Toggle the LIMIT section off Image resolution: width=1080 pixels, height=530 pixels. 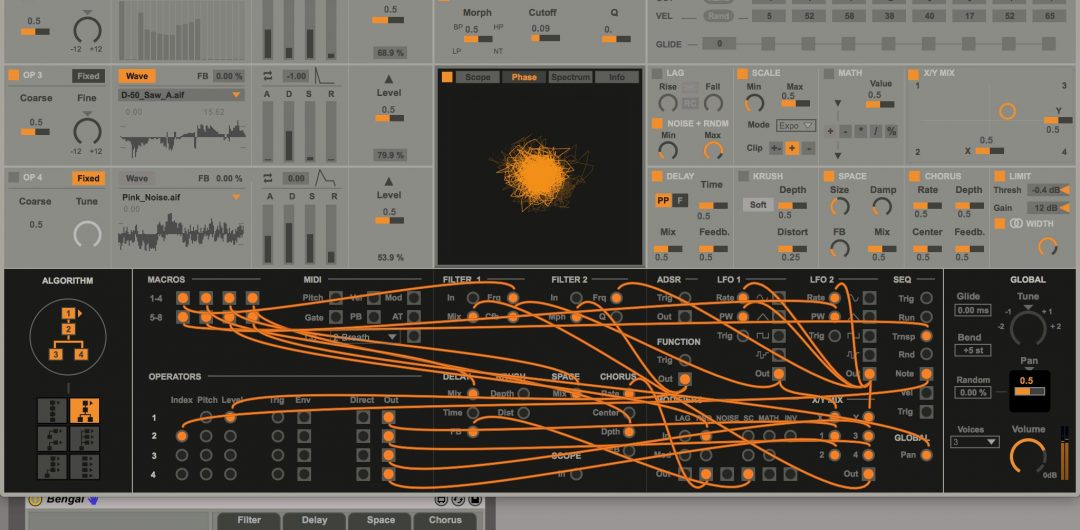click(999, 176)
